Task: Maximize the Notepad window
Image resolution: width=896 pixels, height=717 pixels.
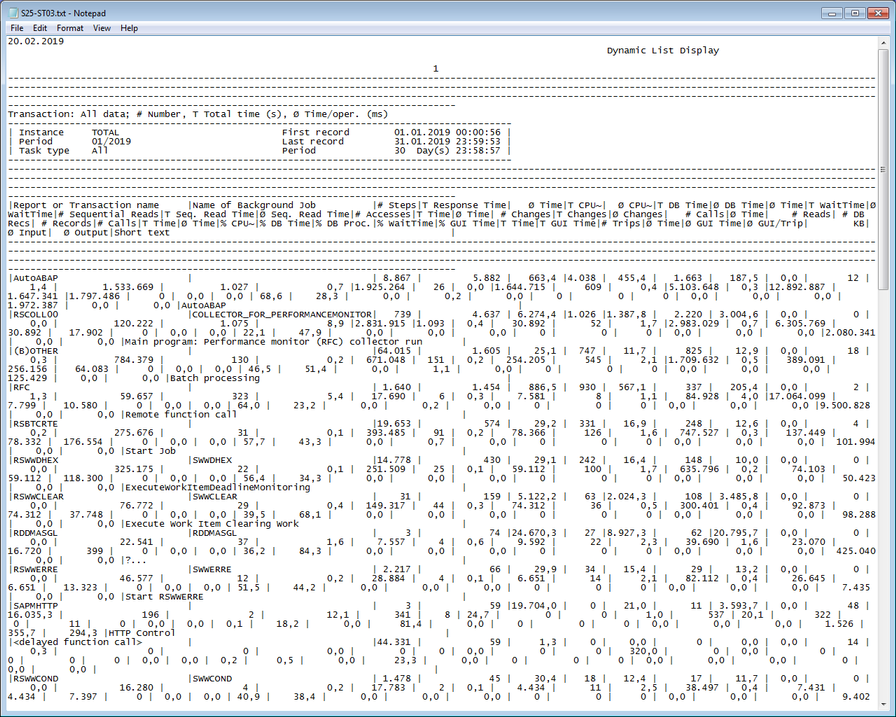Action: coord(855,12)
